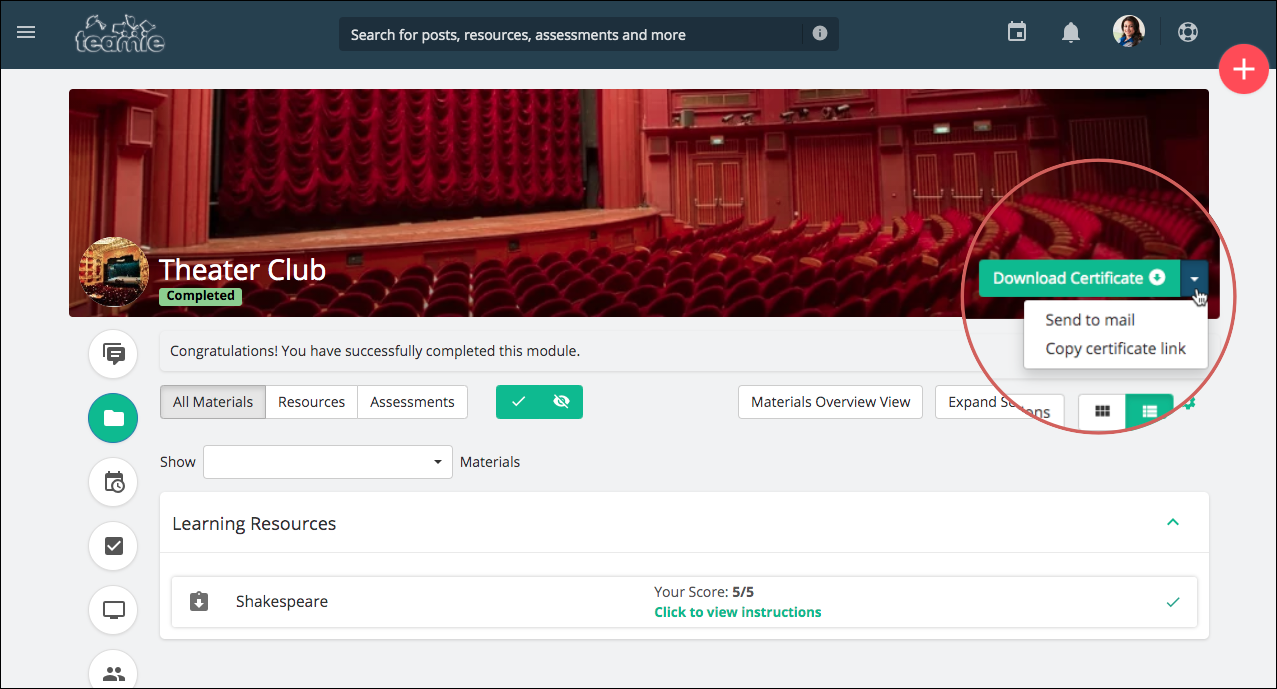Click the Shakespeare assignment icon

[199, 601]
